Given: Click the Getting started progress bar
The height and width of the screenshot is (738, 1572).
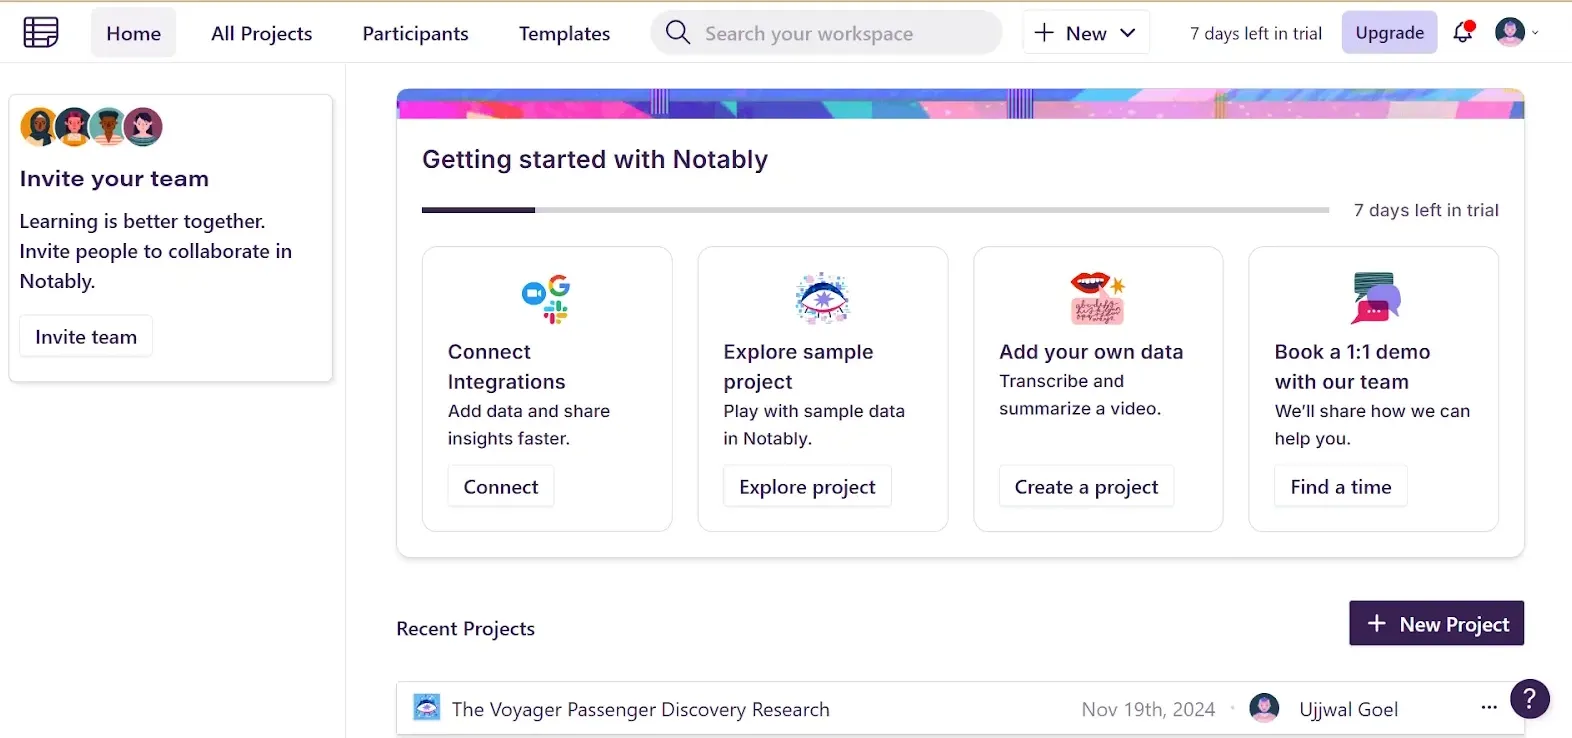Looking at the screenshot, I should click(875, 210).
